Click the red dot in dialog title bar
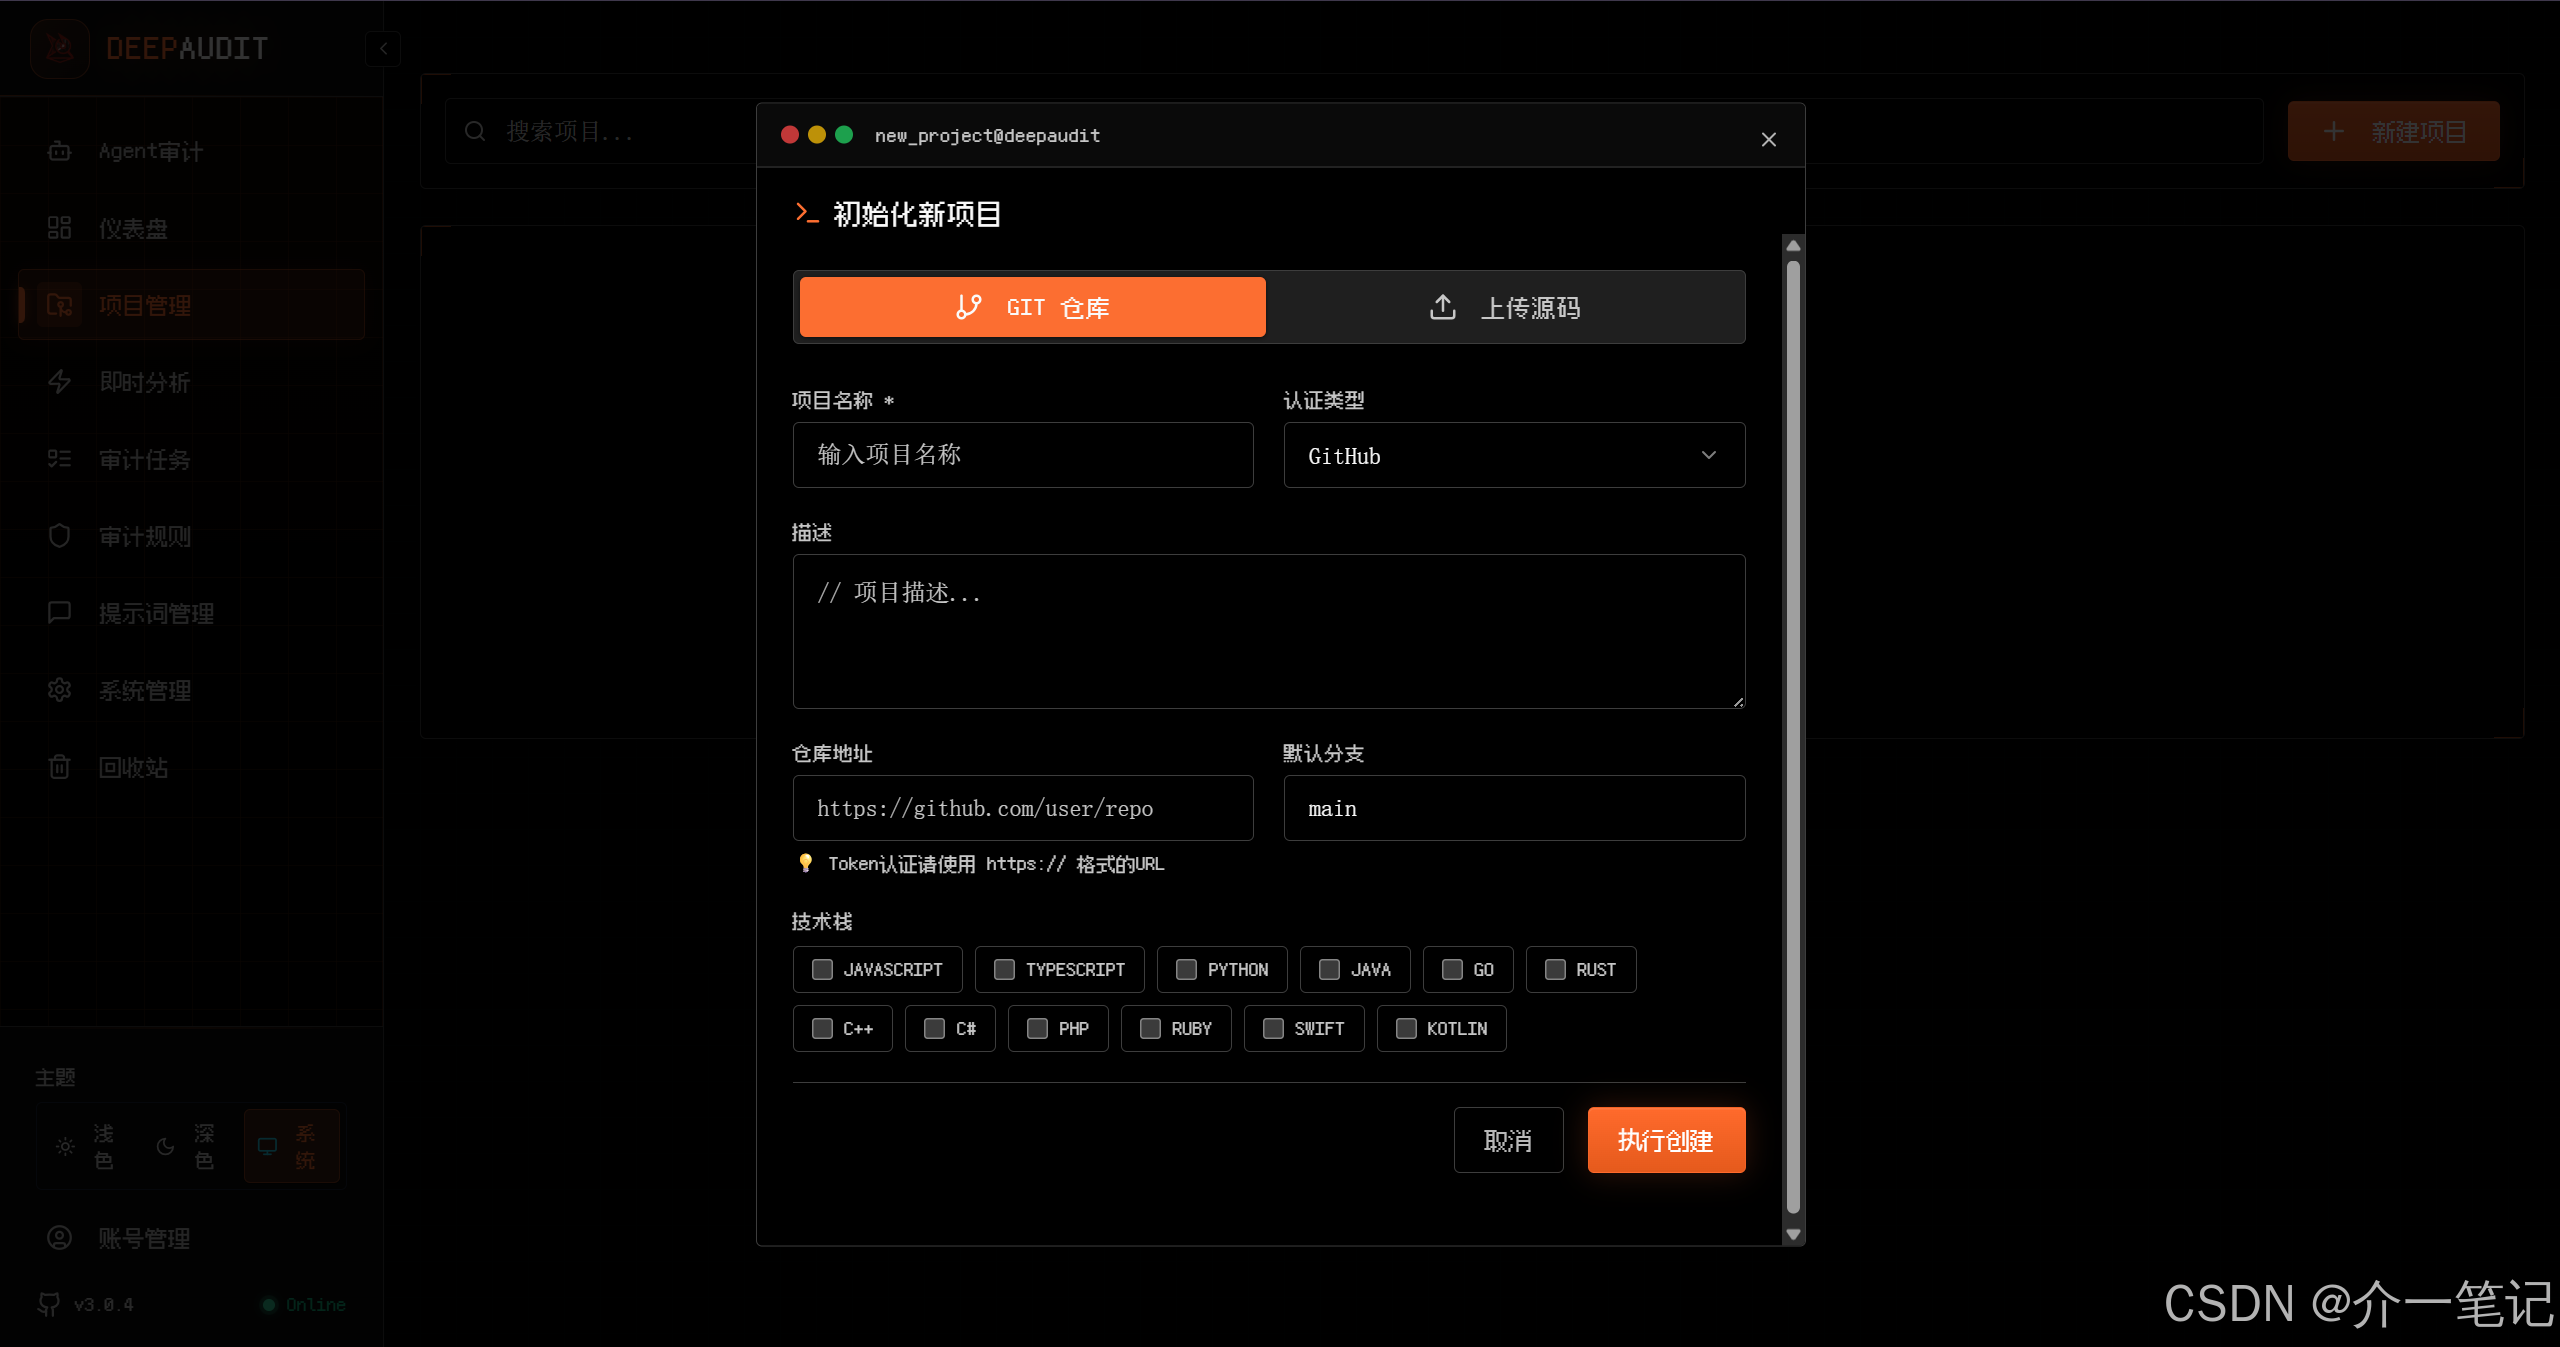The image size is (2560, 1347). click(790, 135)
